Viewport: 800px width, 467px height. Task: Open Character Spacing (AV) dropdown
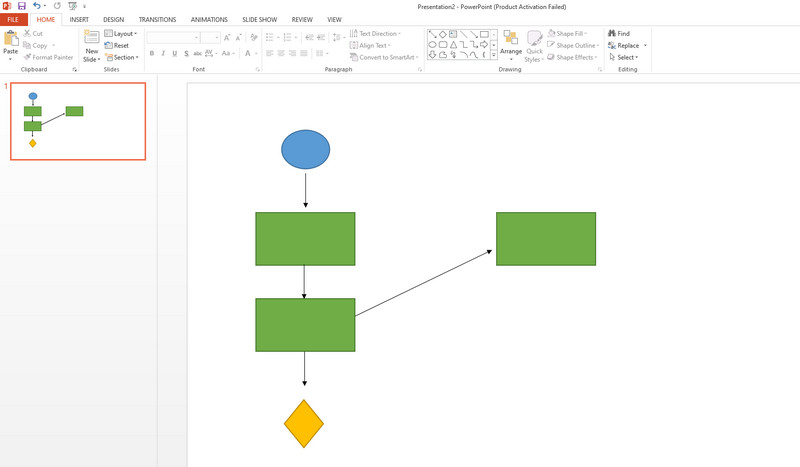point(211,53)
